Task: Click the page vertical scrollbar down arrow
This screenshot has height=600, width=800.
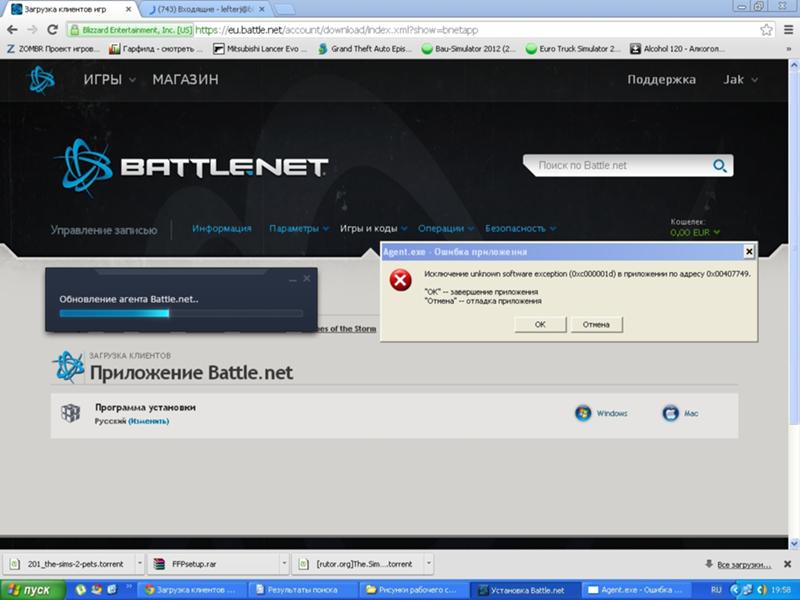Action: pos(794,544)
